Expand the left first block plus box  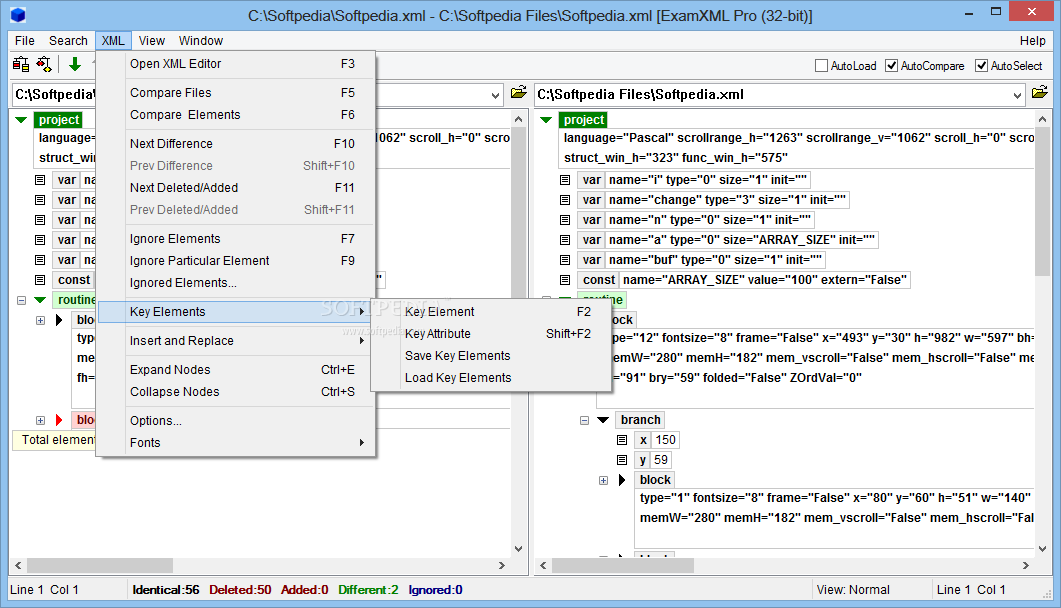pyautogui.click(x=41, y=320)
